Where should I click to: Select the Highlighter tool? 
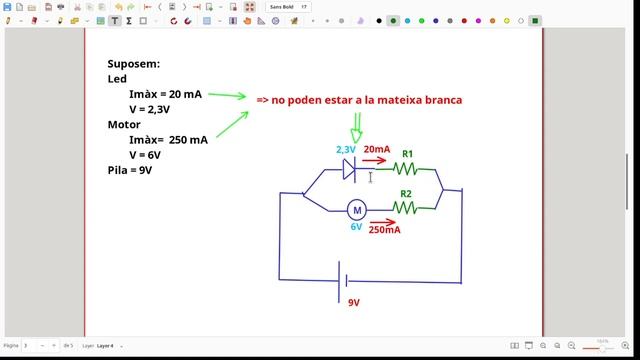(x=60, y=21)
